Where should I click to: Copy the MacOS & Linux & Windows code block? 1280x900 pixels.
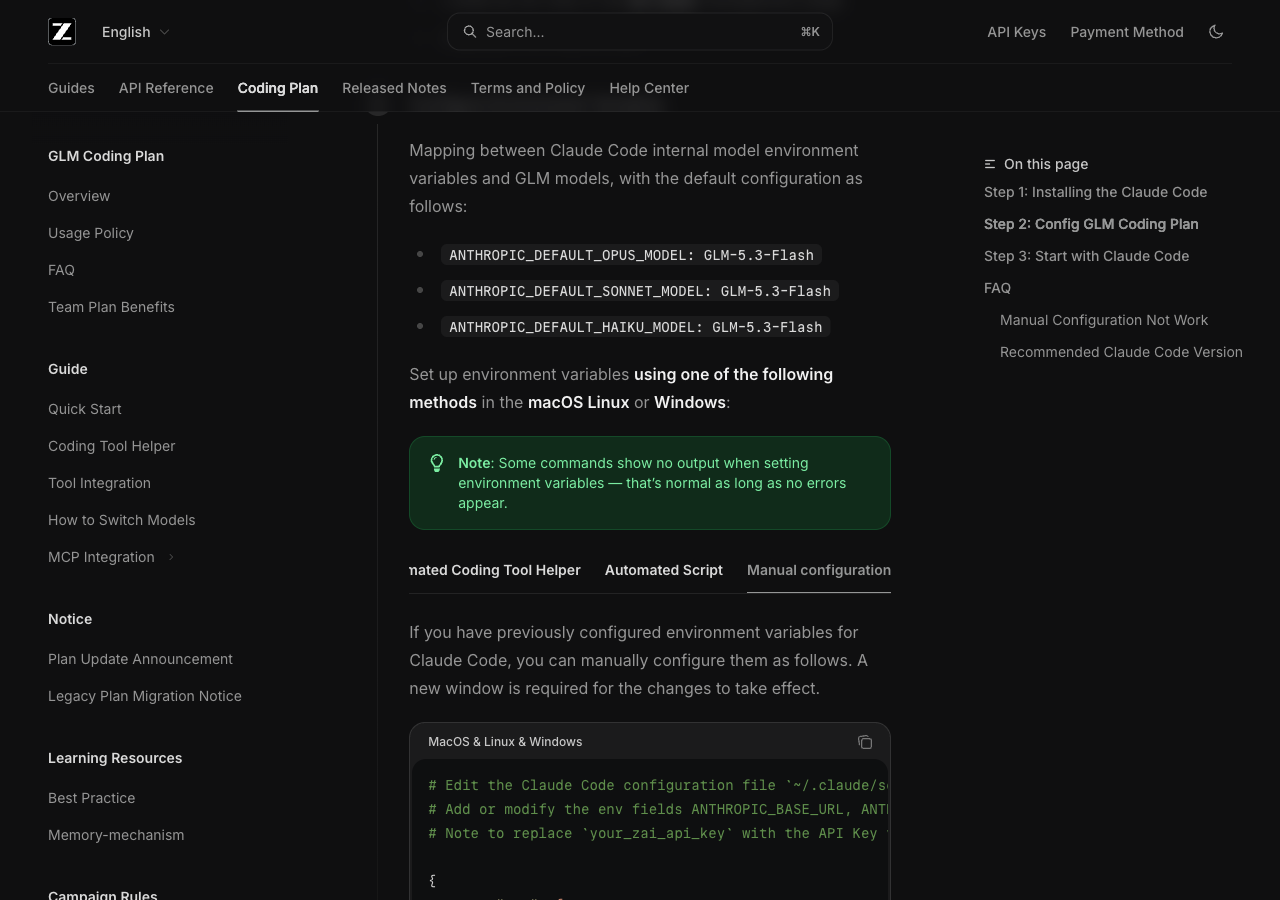(865, 742)
